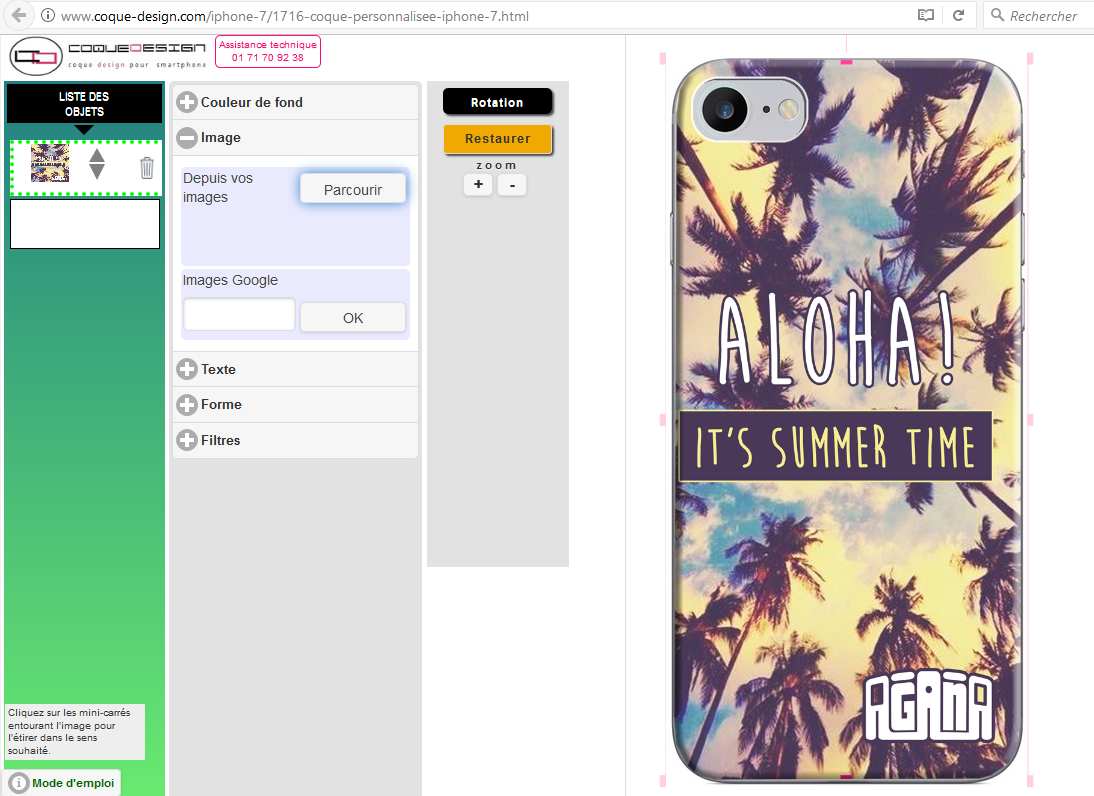The image size is (1094, 796).
Task: Click the AGANA logo on case preview
Action: [x=929, y=706]
